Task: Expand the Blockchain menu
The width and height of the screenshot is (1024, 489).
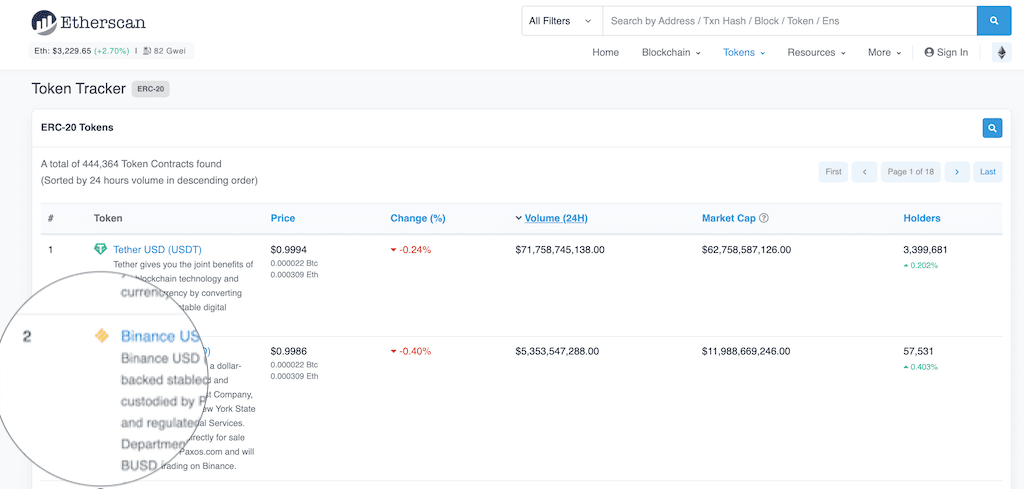Action: point(671,52)
